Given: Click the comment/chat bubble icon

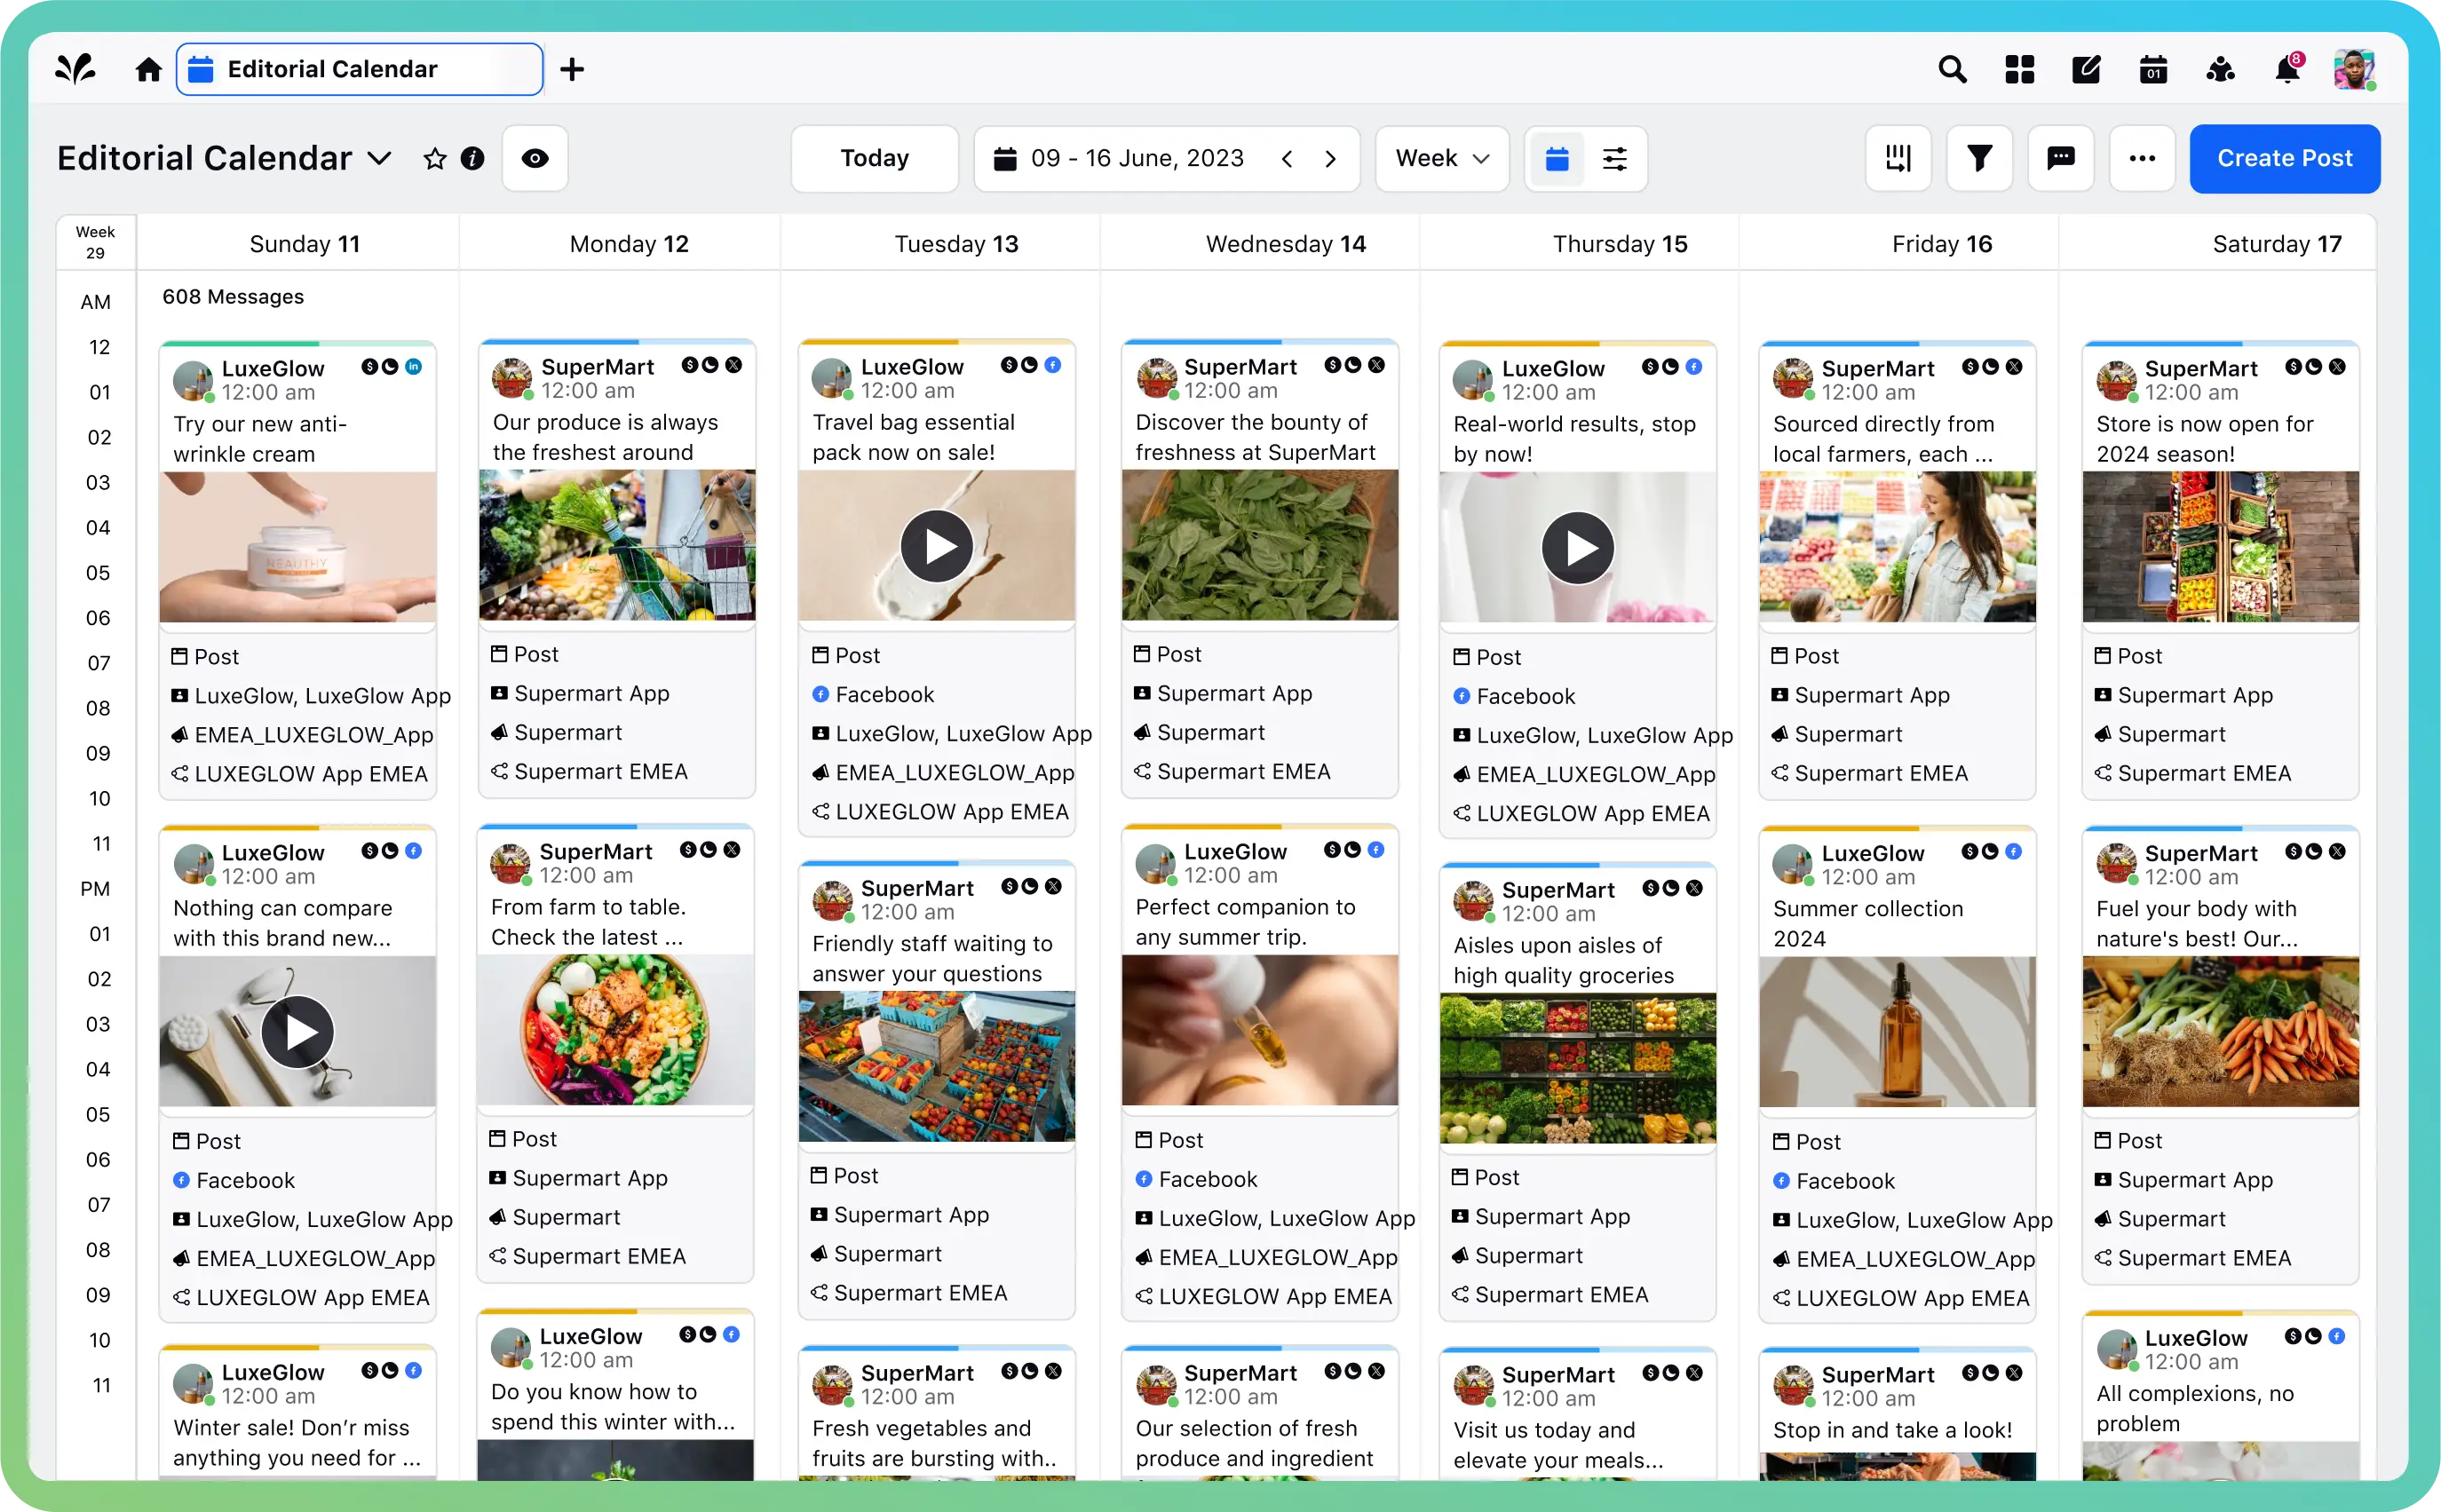Looking at the screenshot, I should point(2059,159).
